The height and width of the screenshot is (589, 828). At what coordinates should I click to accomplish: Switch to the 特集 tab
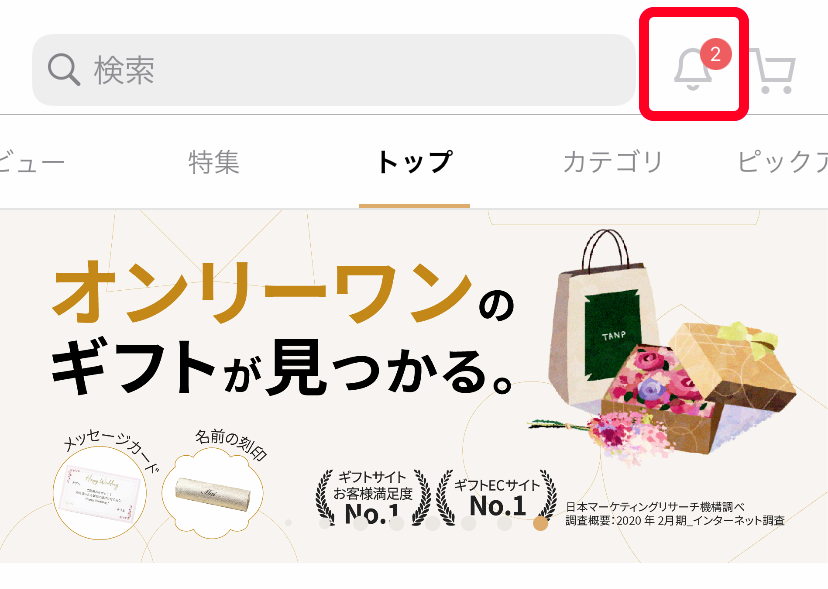(214, 162)
